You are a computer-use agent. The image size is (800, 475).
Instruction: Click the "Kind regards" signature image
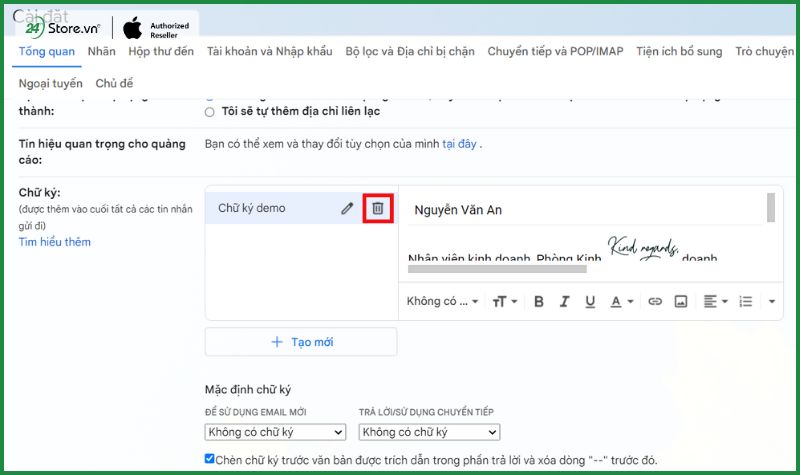pos(643,247)
